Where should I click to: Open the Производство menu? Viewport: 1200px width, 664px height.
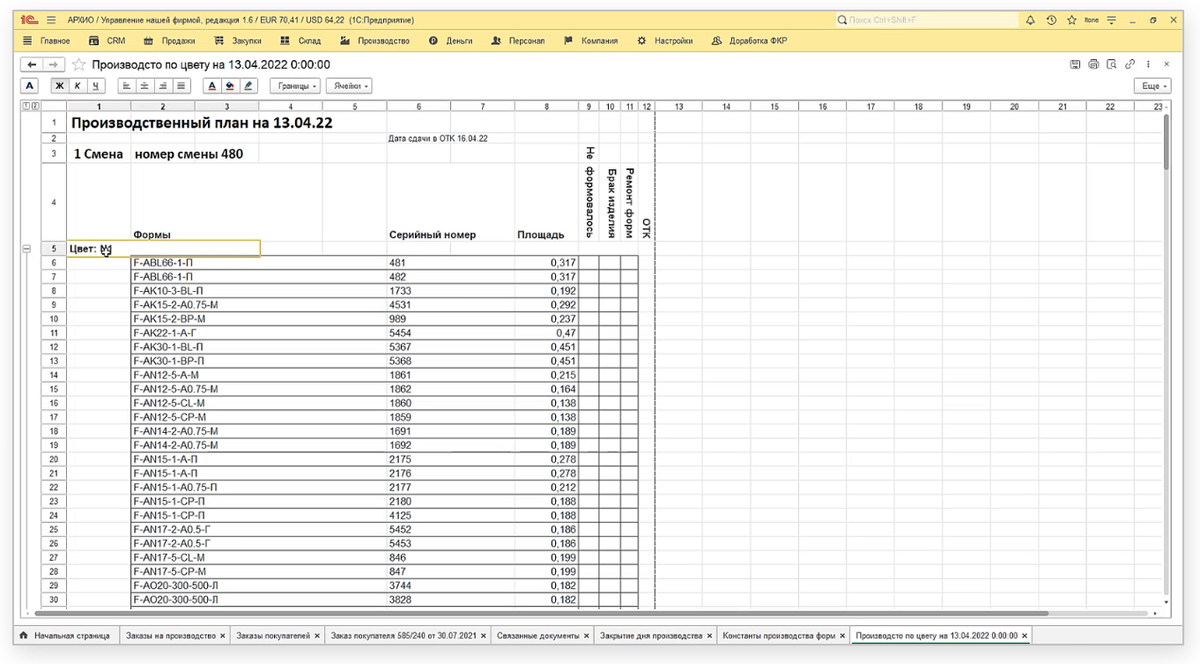376,41
